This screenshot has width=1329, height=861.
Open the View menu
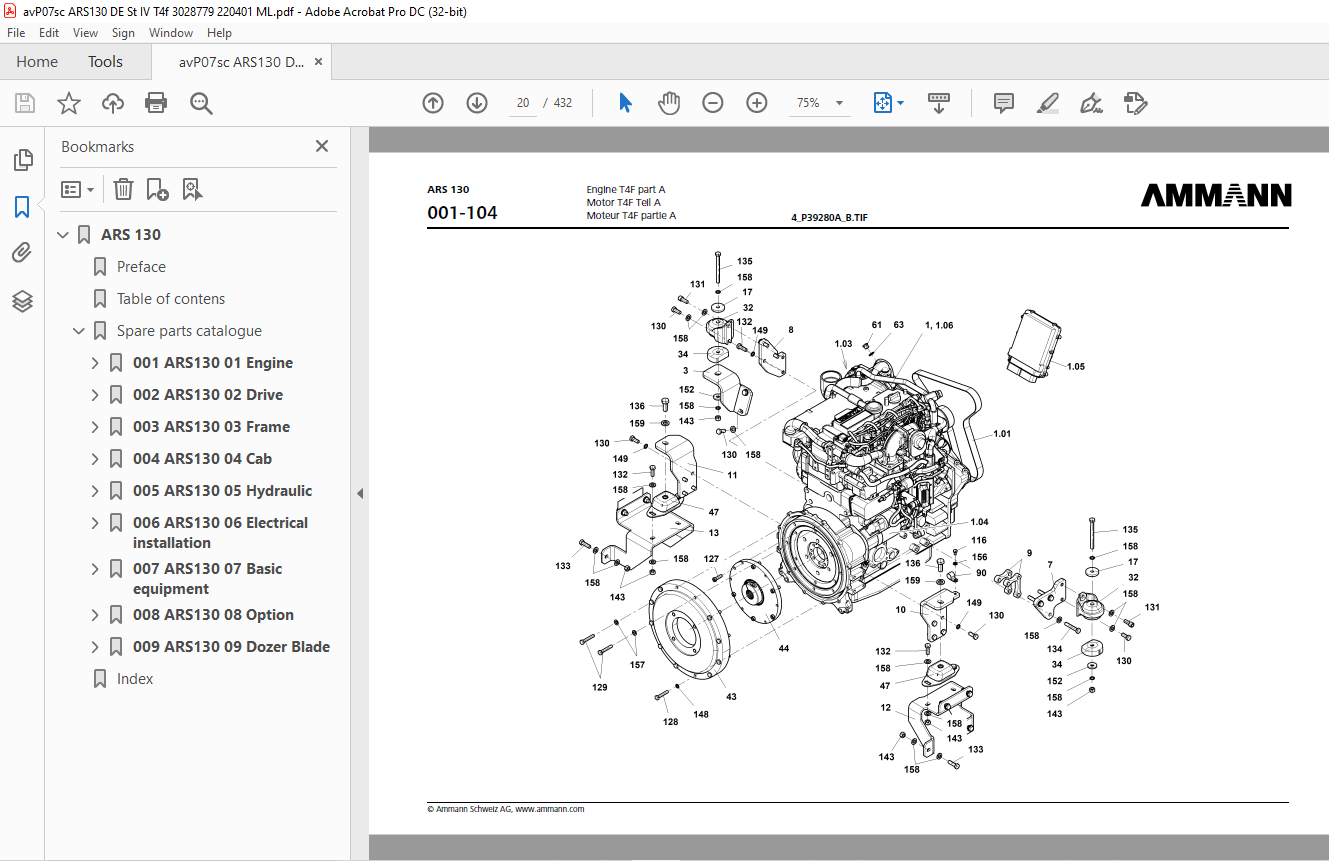(x=85, y=33)
